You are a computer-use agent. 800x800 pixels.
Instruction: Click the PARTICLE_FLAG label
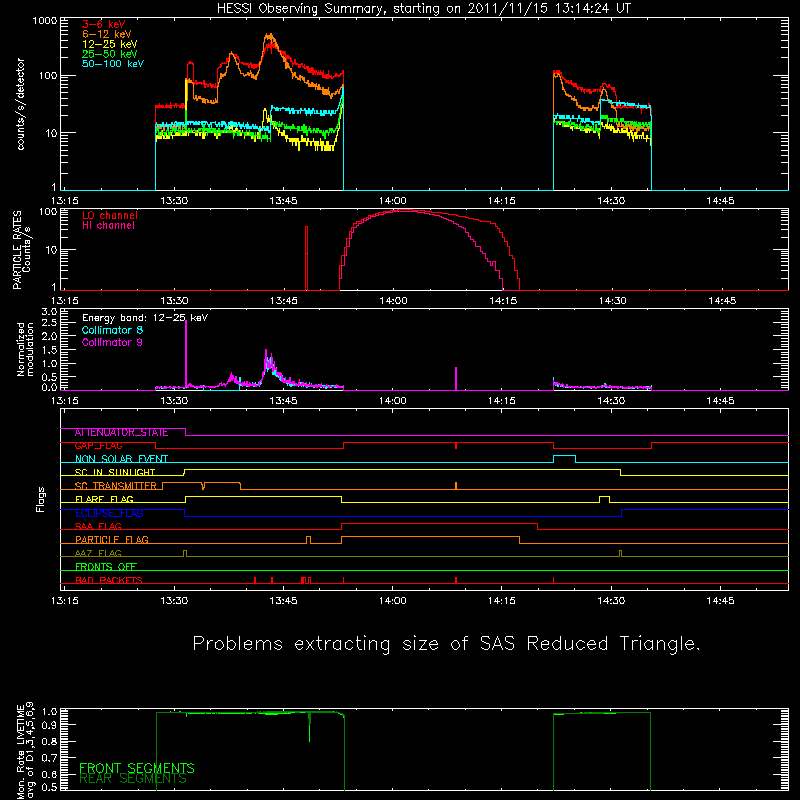(112, 540)
